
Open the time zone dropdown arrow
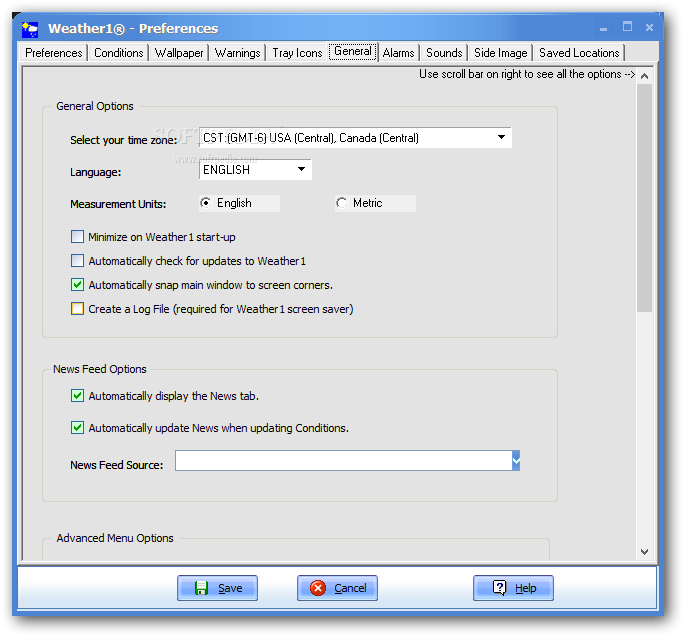[x=501, y=137]
